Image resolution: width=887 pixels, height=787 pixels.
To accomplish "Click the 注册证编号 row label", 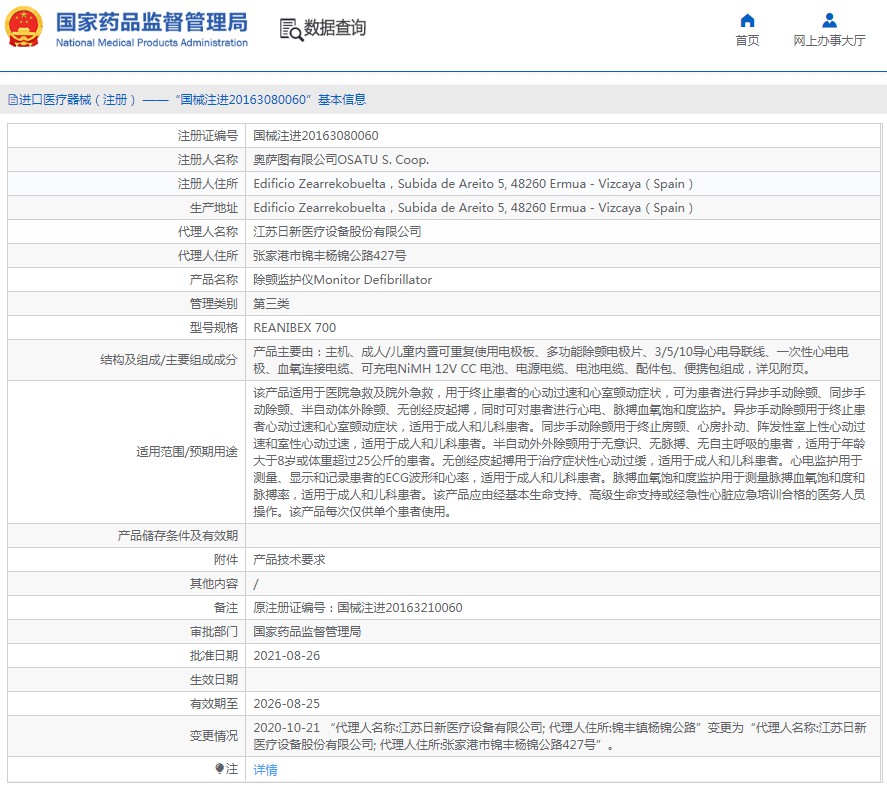I will pos(208,136).
